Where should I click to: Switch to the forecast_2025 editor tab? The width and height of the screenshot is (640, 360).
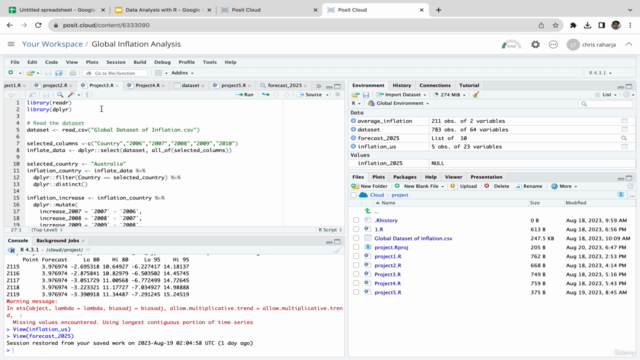pyautogui.click(x=284, y=85)
